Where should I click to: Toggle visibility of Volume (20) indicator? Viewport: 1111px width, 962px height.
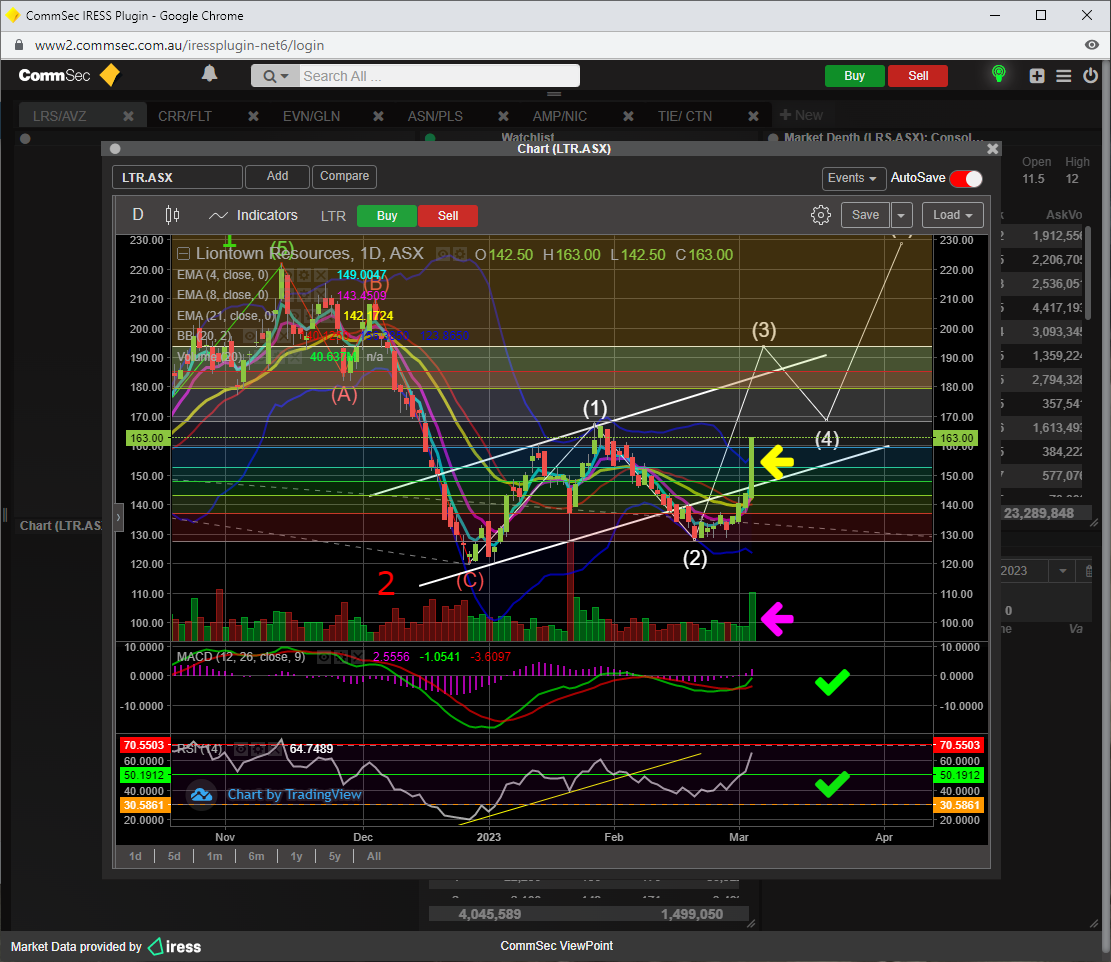[262, 356]
